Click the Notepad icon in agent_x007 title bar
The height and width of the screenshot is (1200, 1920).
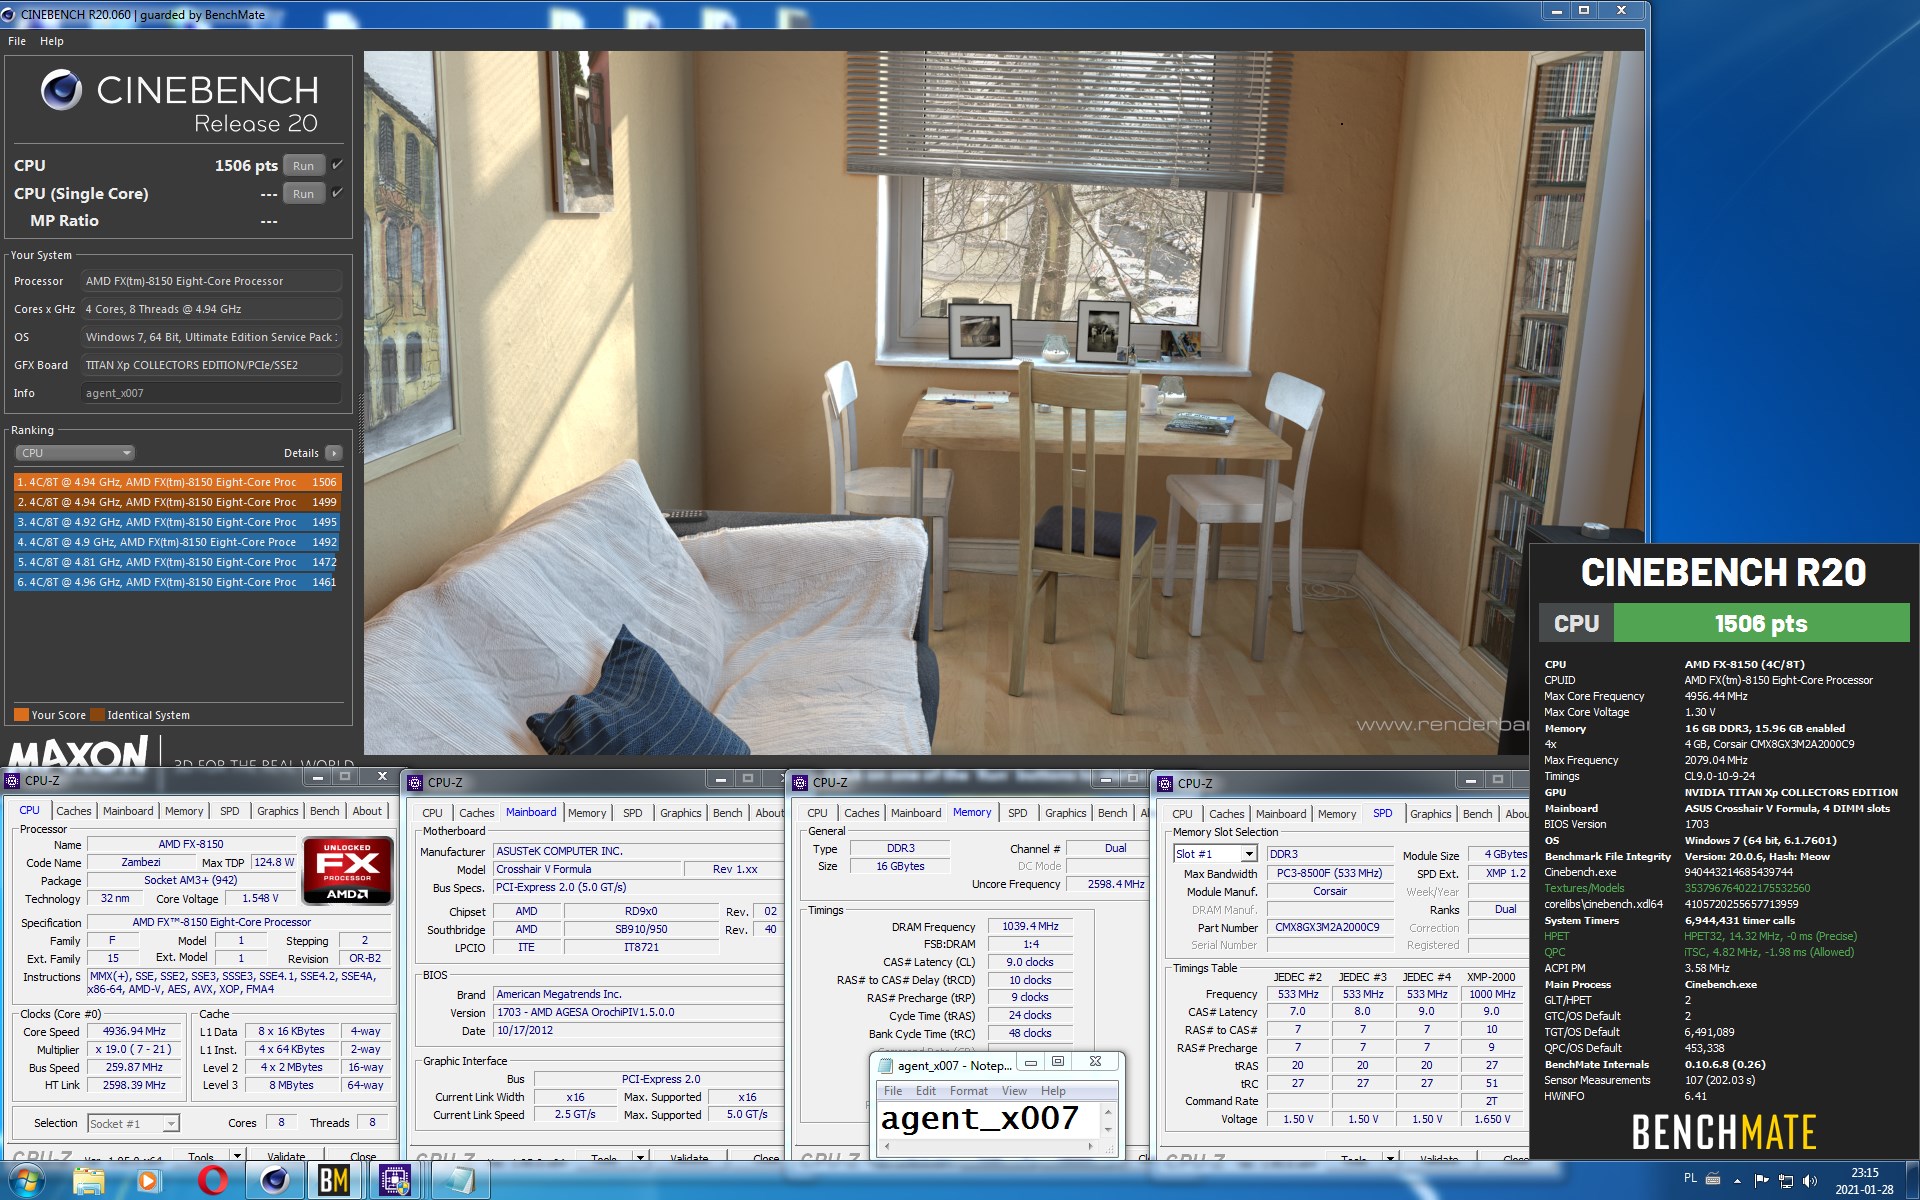pos(885,1065)
